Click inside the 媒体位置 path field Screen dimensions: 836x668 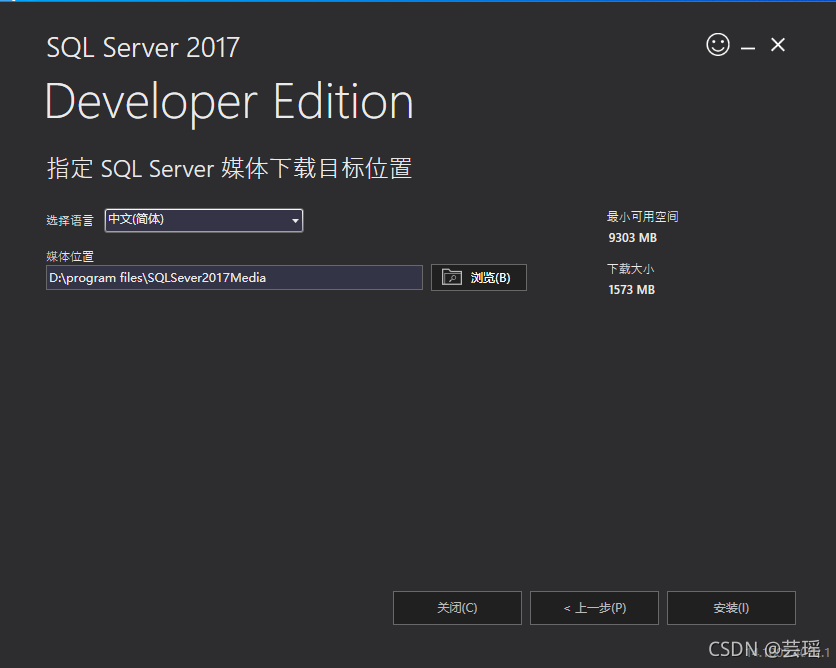pos(234,278)
